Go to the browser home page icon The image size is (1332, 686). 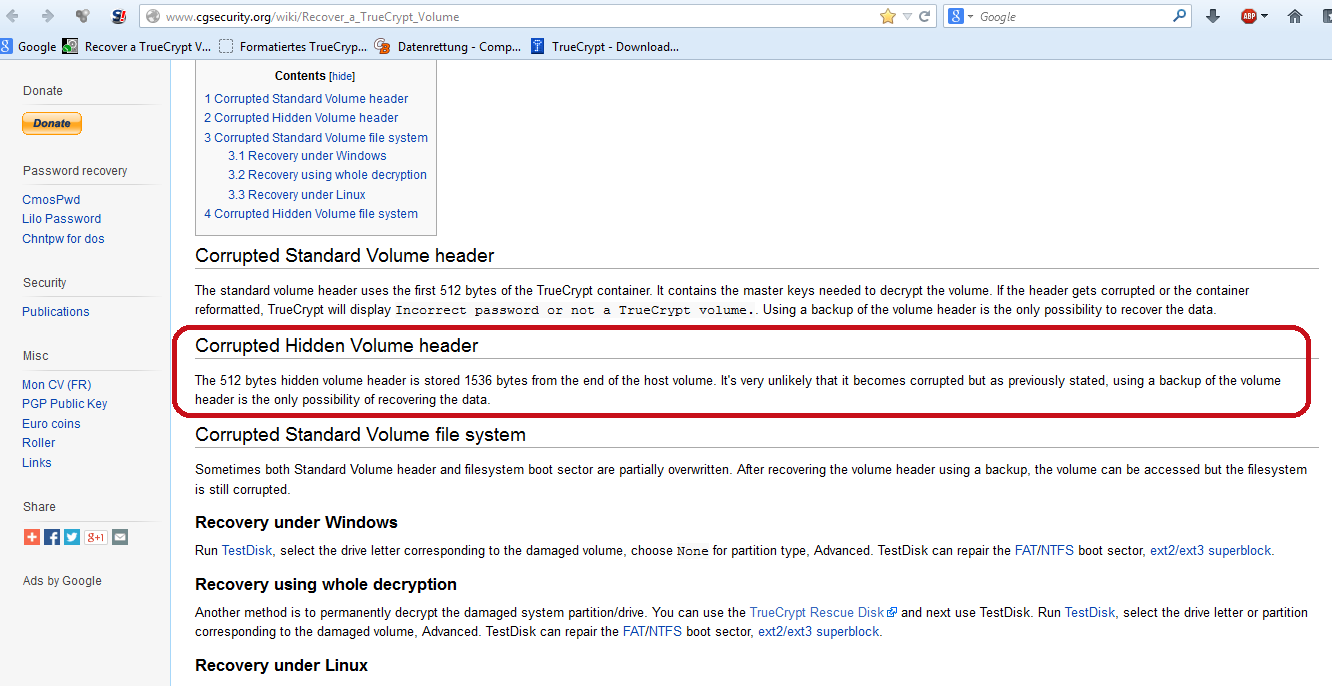(1295, 16)
